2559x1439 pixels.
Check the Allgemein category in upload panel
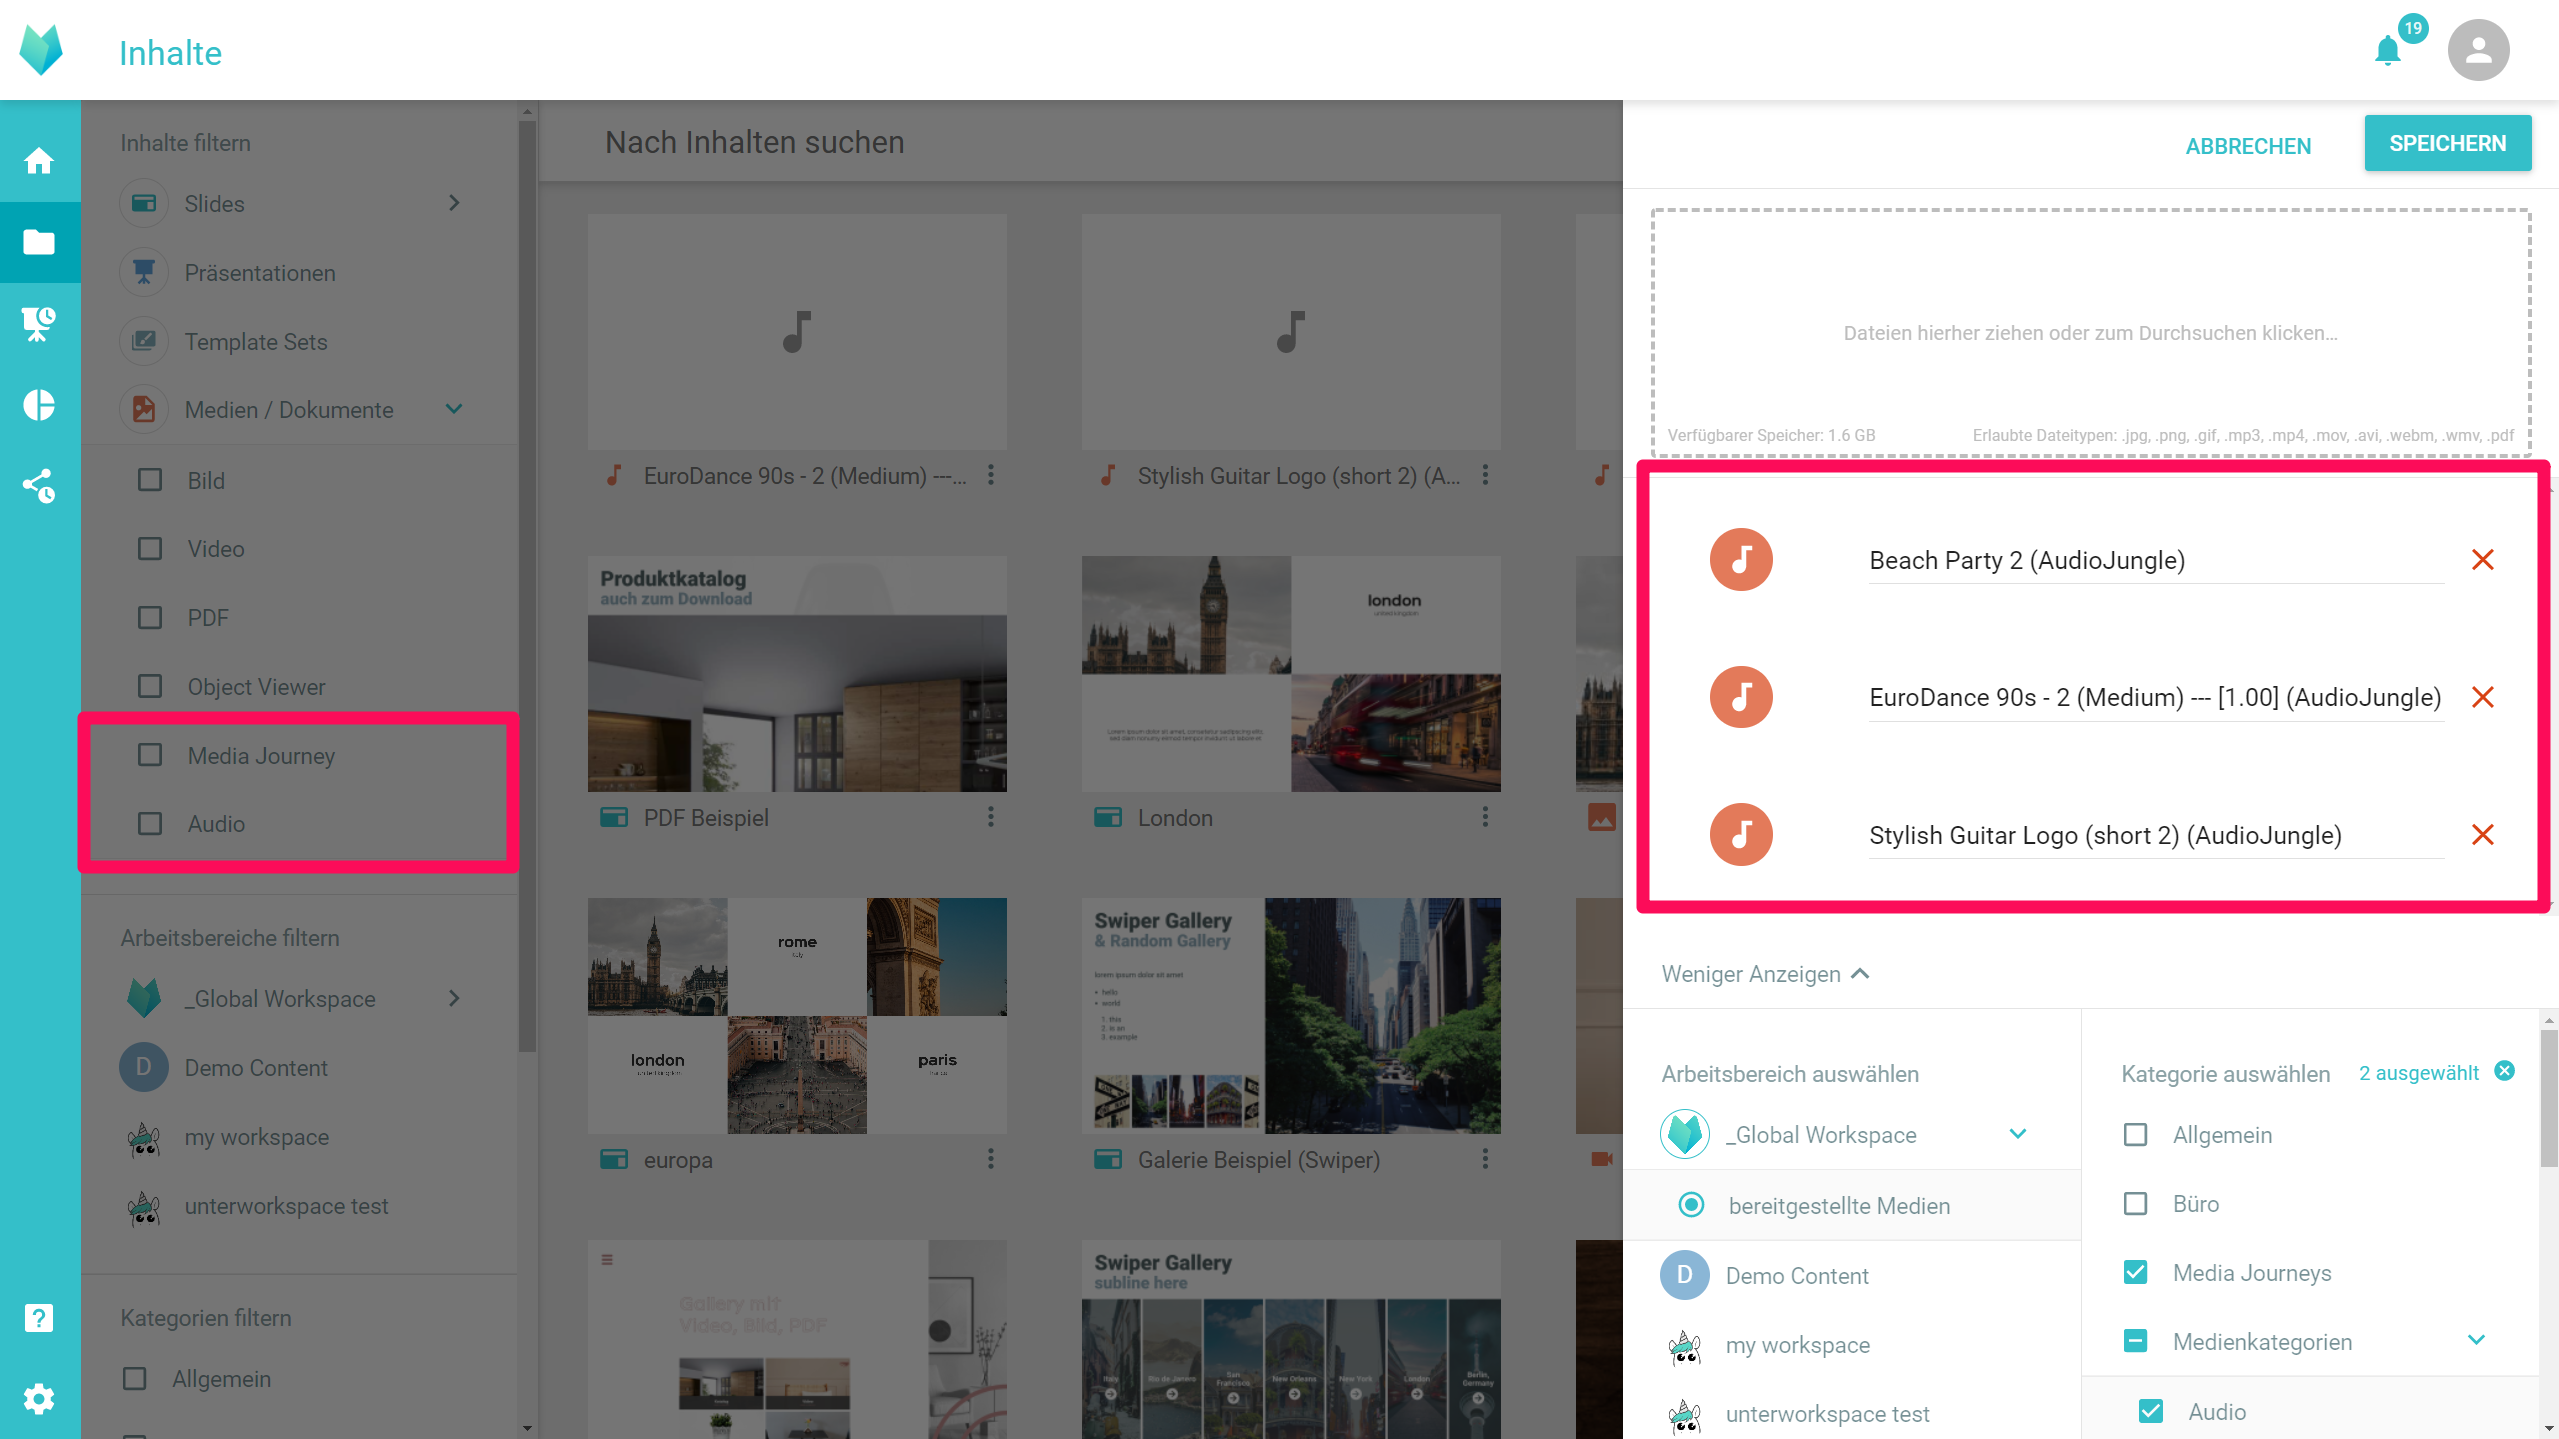2135,1135
